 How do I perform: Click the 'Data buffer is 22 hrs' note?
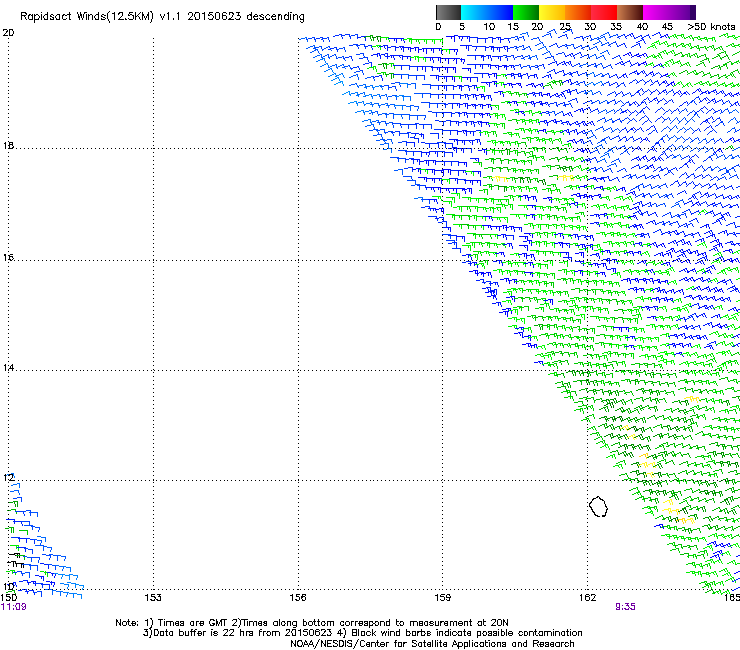(x=362, y=633)
